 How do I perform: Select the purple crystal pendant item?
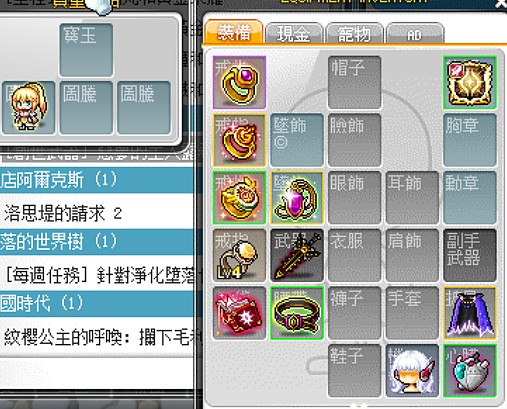pos(297,198)
